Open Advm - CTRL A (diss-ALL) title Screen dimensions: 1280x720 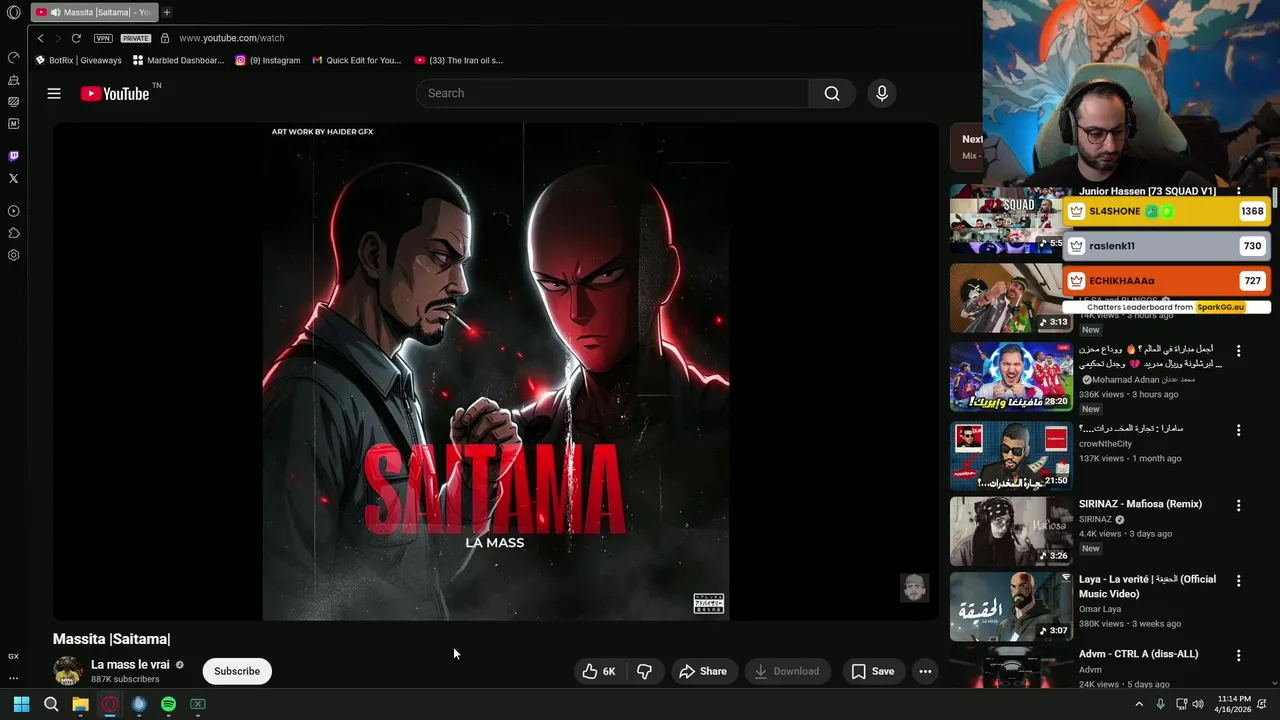click(x=1138, y=654)
